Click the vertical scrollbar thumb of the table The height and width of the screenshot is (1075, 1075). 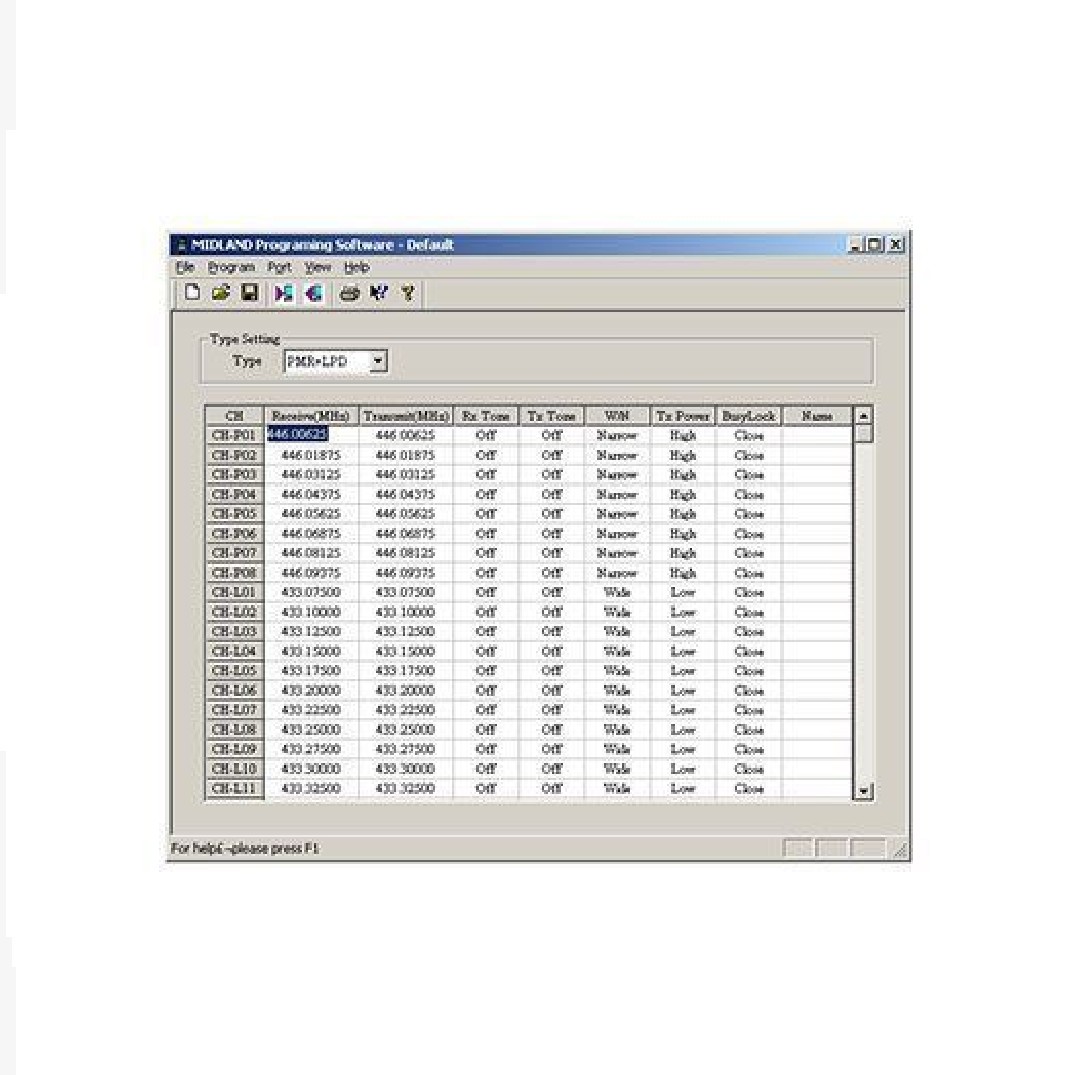pos(864,434)
